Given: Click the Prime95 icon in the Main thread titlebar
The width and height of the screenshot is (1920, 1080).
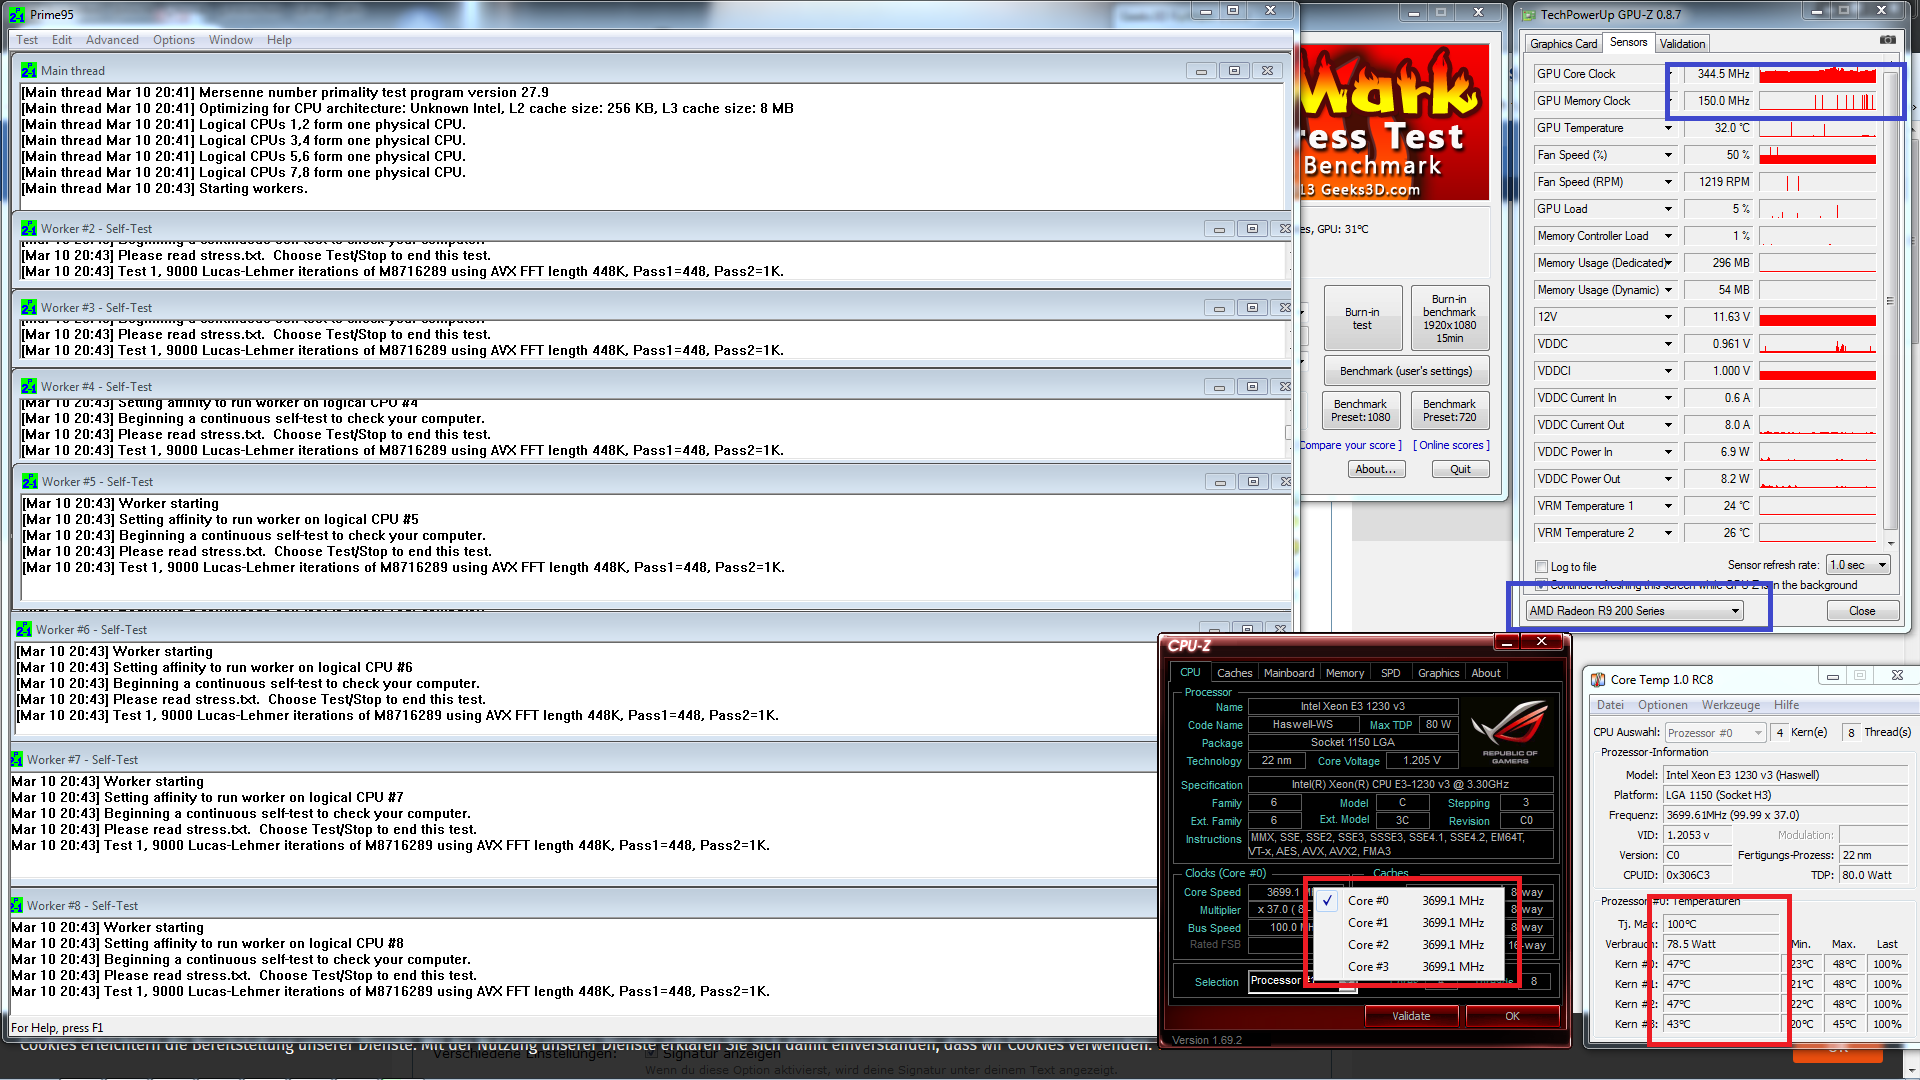Looking at the screenshot, I should click(29, 71).
